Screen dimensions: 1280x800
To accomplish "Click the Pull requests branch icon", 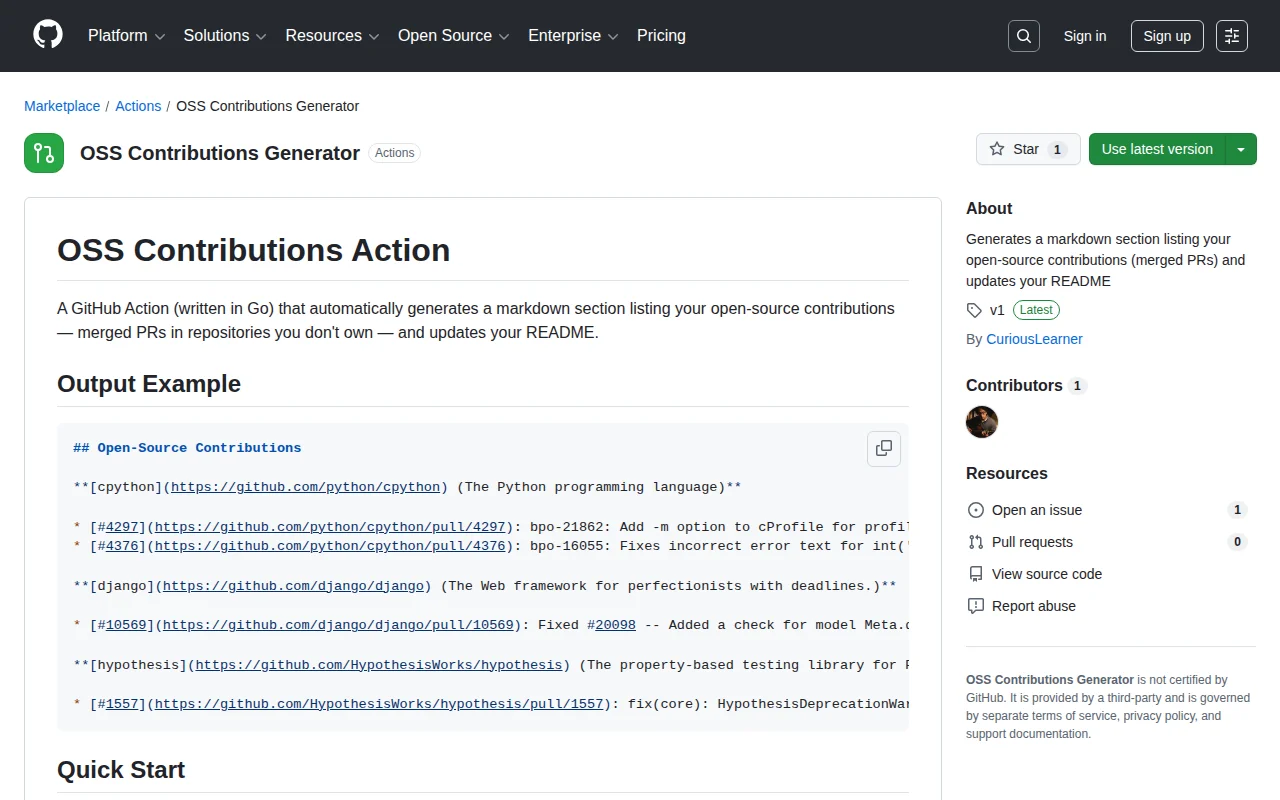I will [976, 542].
